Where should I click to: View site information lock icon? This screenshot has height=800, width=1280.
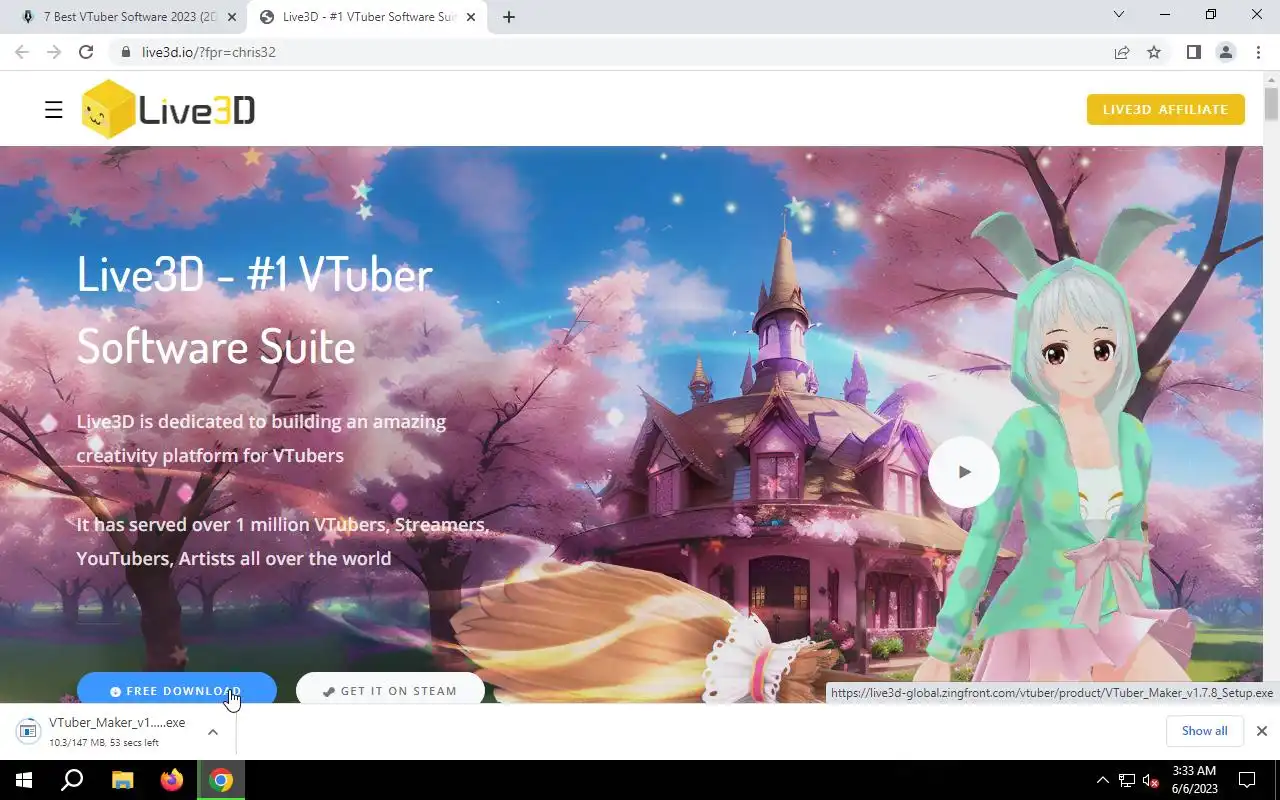pyautogui.click(x=125, y=52)
